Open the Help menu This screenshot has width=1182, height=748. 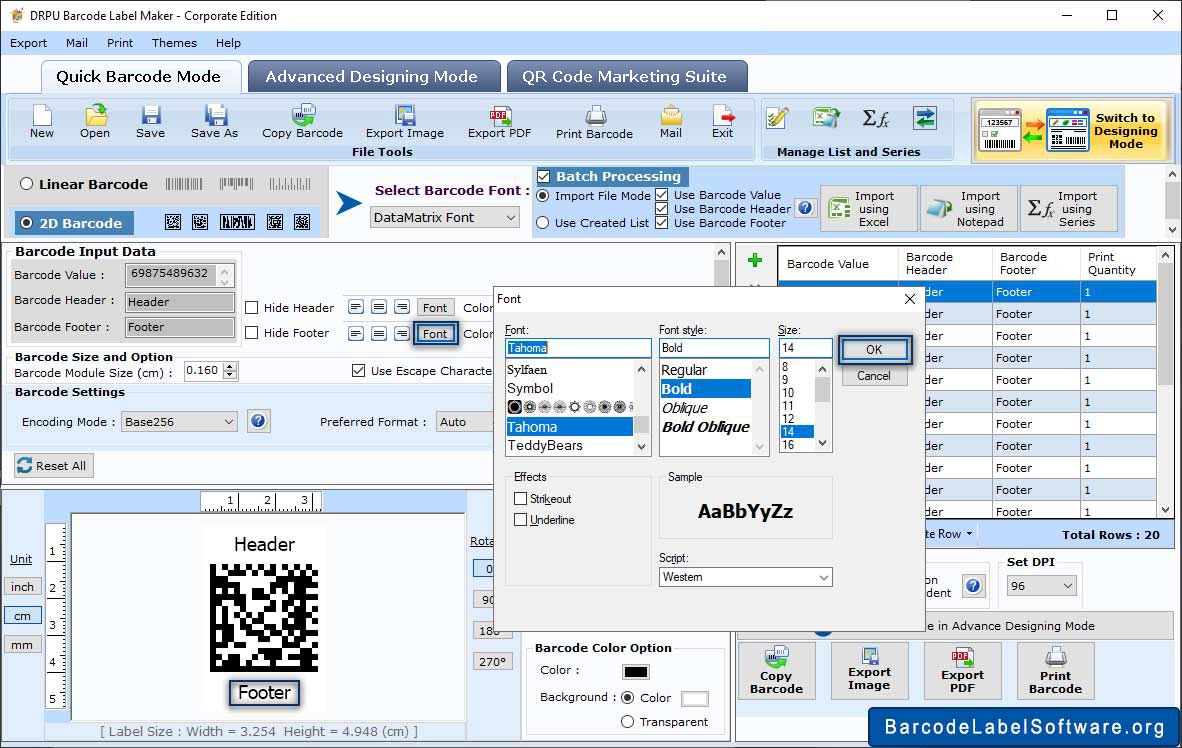click(x=228, y=43)
